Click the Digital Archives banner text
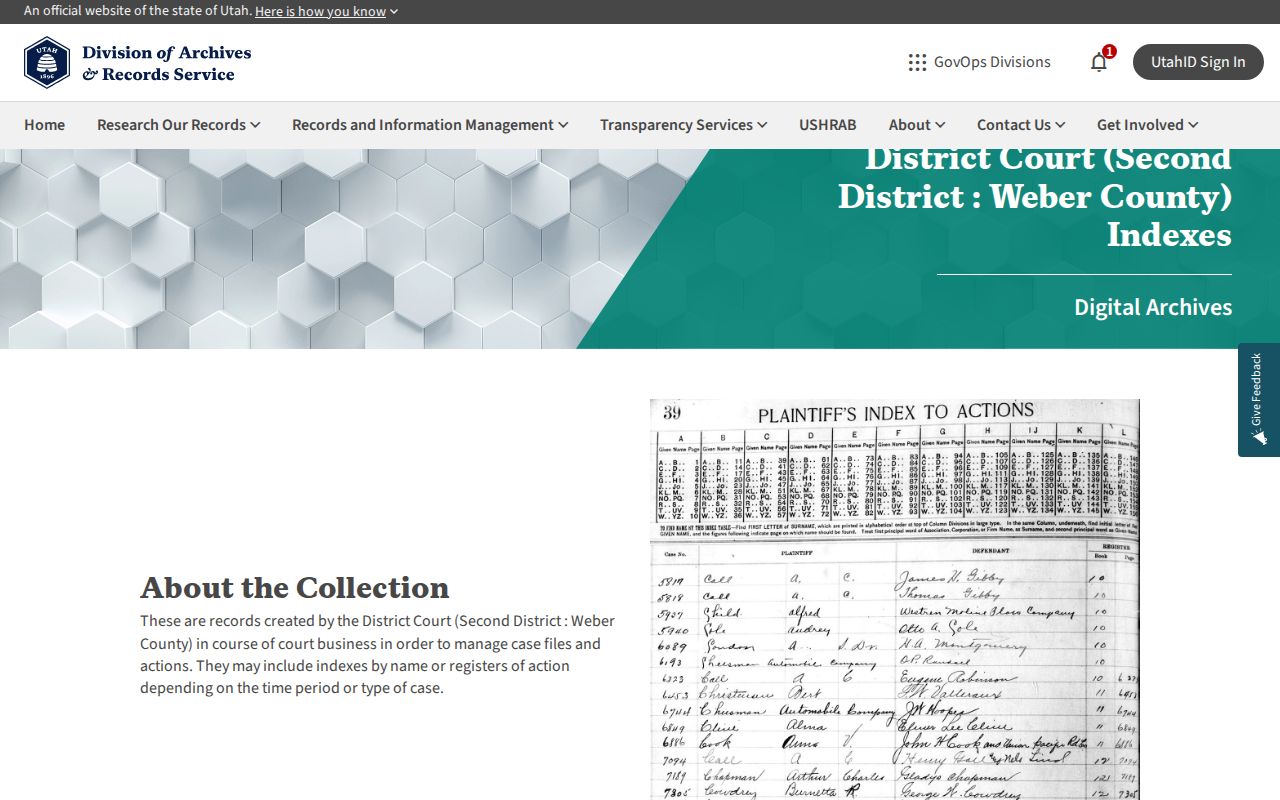 1153,307
